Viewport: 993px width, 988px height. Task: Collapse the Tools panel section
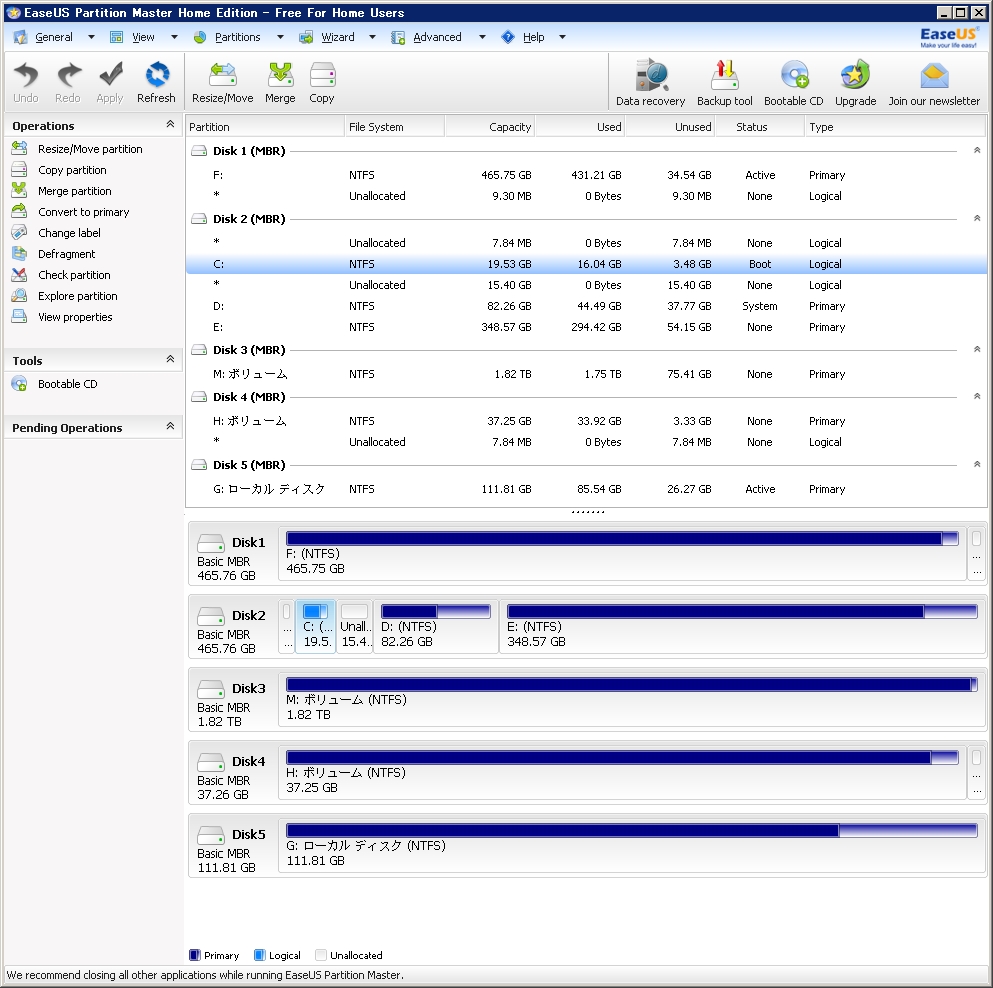click(x=170, y=360)
